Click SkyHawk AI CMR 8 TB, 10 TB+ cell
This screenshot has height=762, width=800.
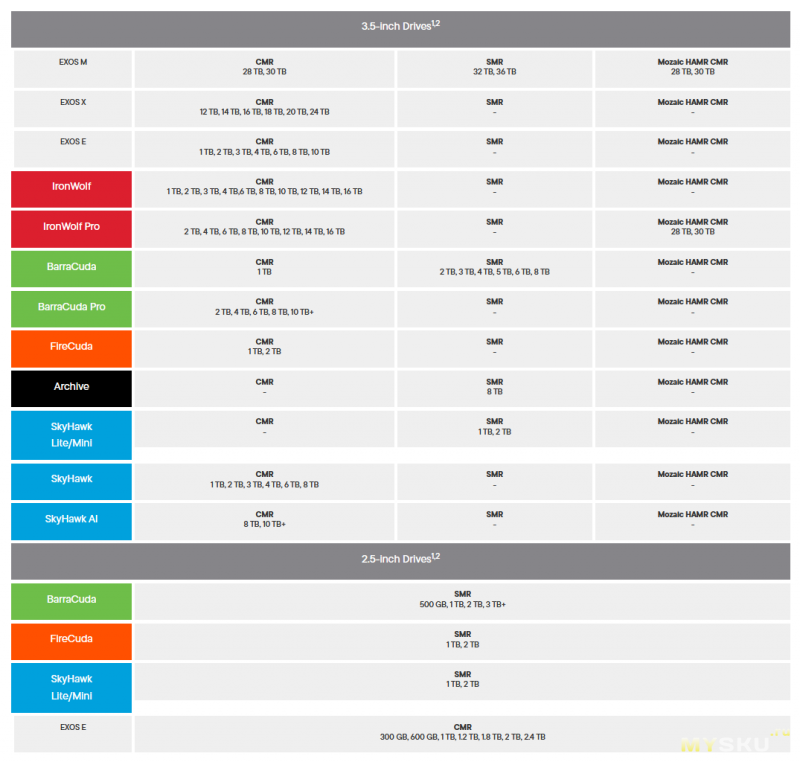pyautogui.click(x=264, y=520)
